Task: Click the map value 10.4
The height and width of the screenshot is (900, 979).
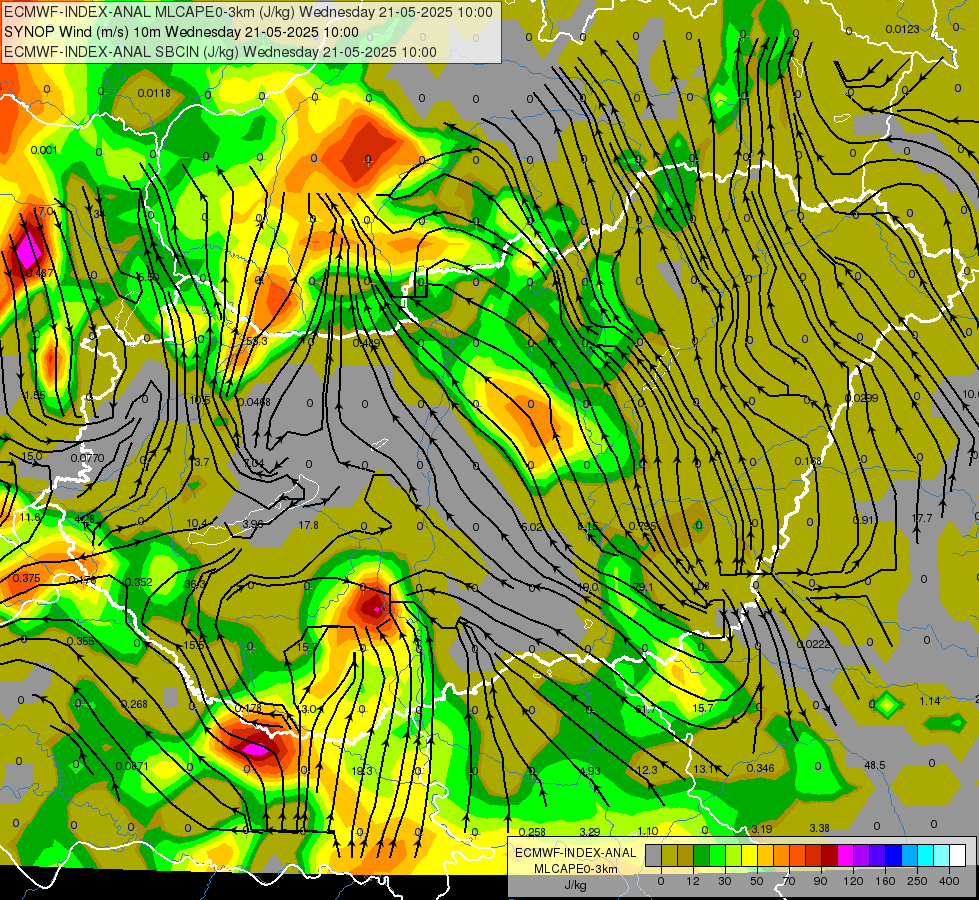Action: tap(197, 523)
